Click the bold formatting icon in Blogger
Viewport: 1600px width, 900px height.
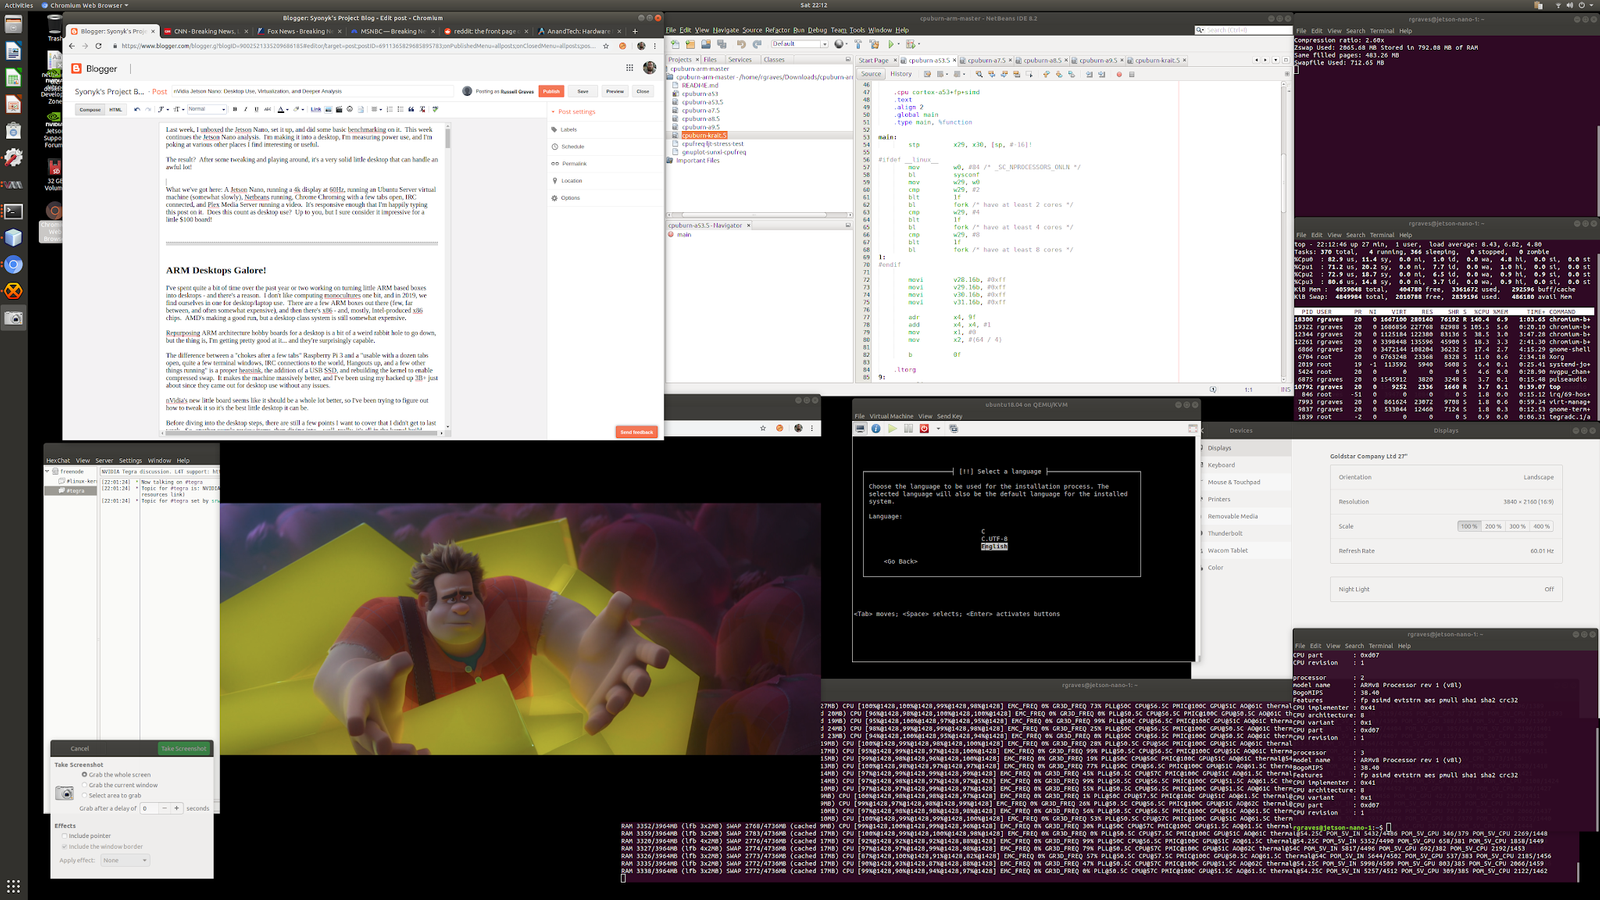[x=235, y=109]
